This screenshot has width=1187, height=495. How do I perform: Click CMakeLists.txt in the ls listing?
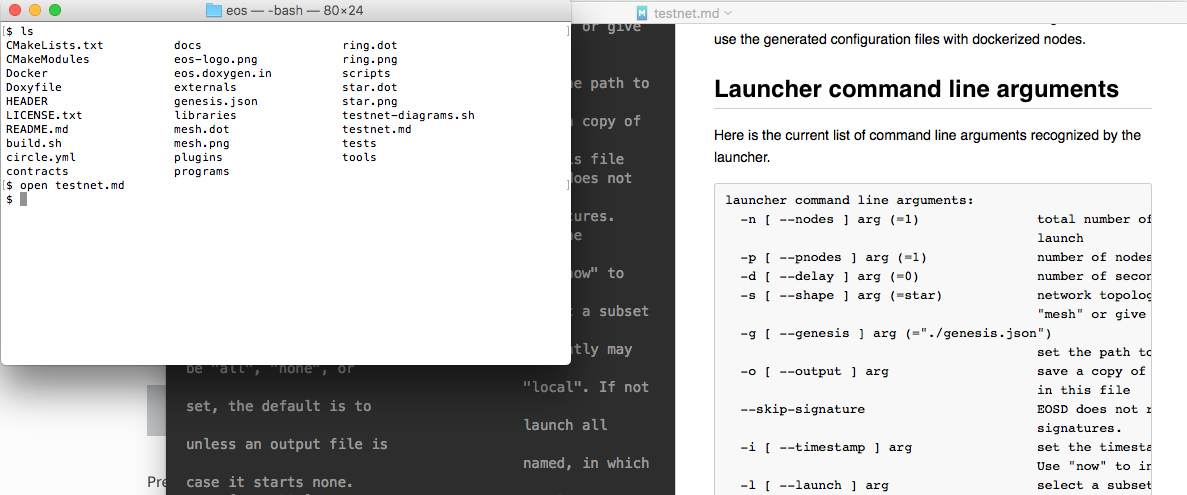(x=55, y=45)
